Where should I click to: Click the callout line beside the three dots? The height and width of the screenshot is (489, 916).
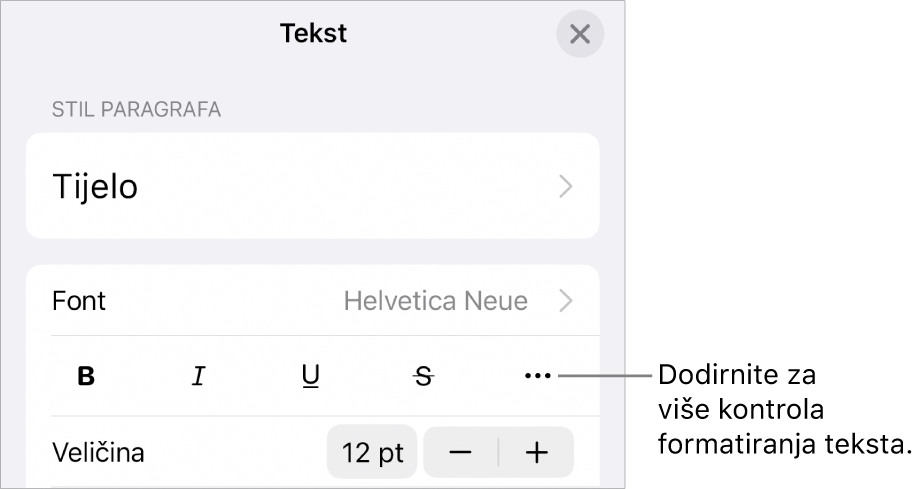(605, 376)
